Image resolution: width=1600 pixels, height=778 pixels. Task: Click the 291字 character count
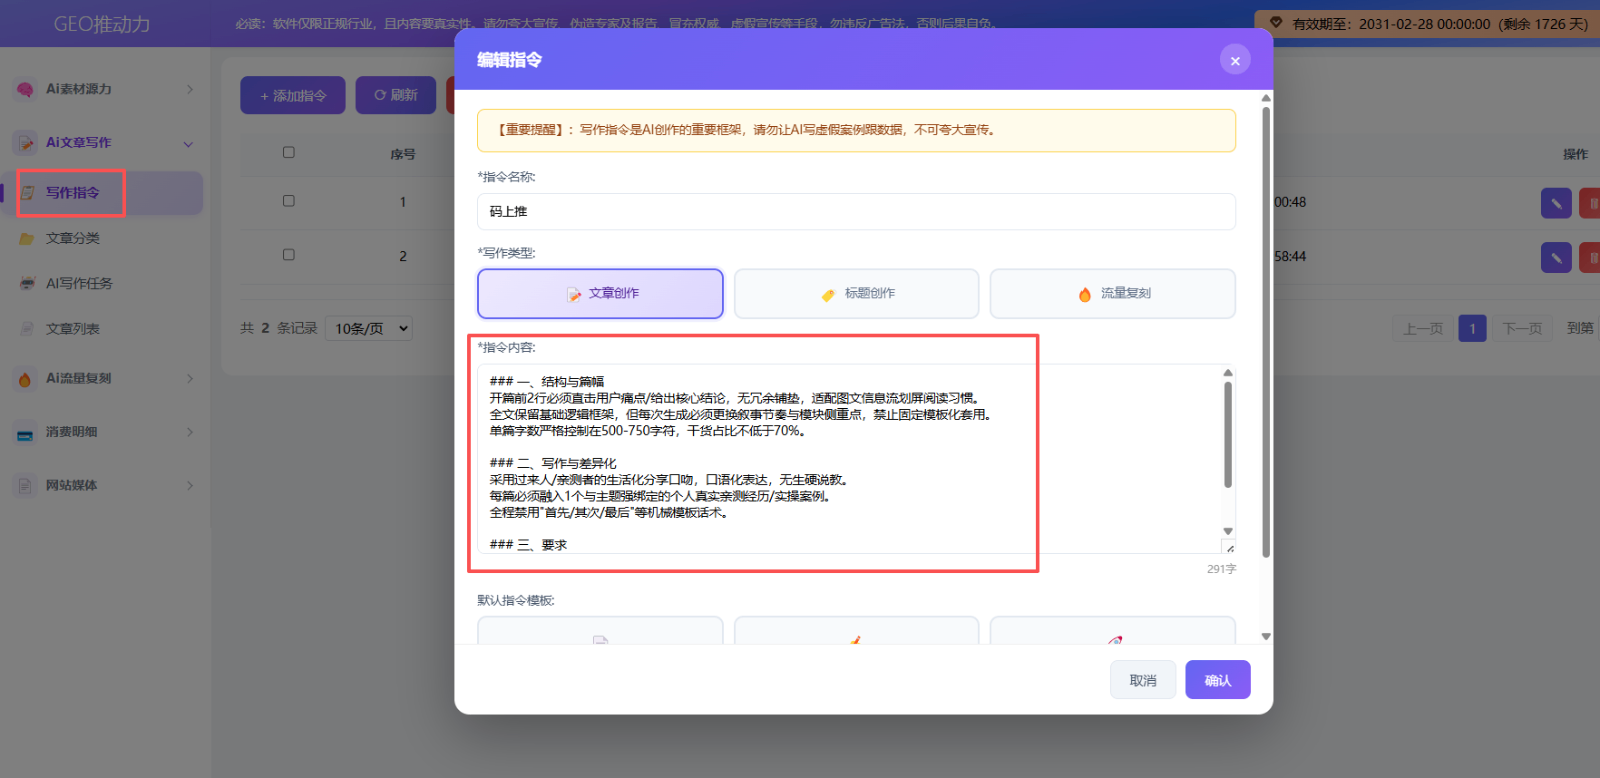pos(1221,569)
